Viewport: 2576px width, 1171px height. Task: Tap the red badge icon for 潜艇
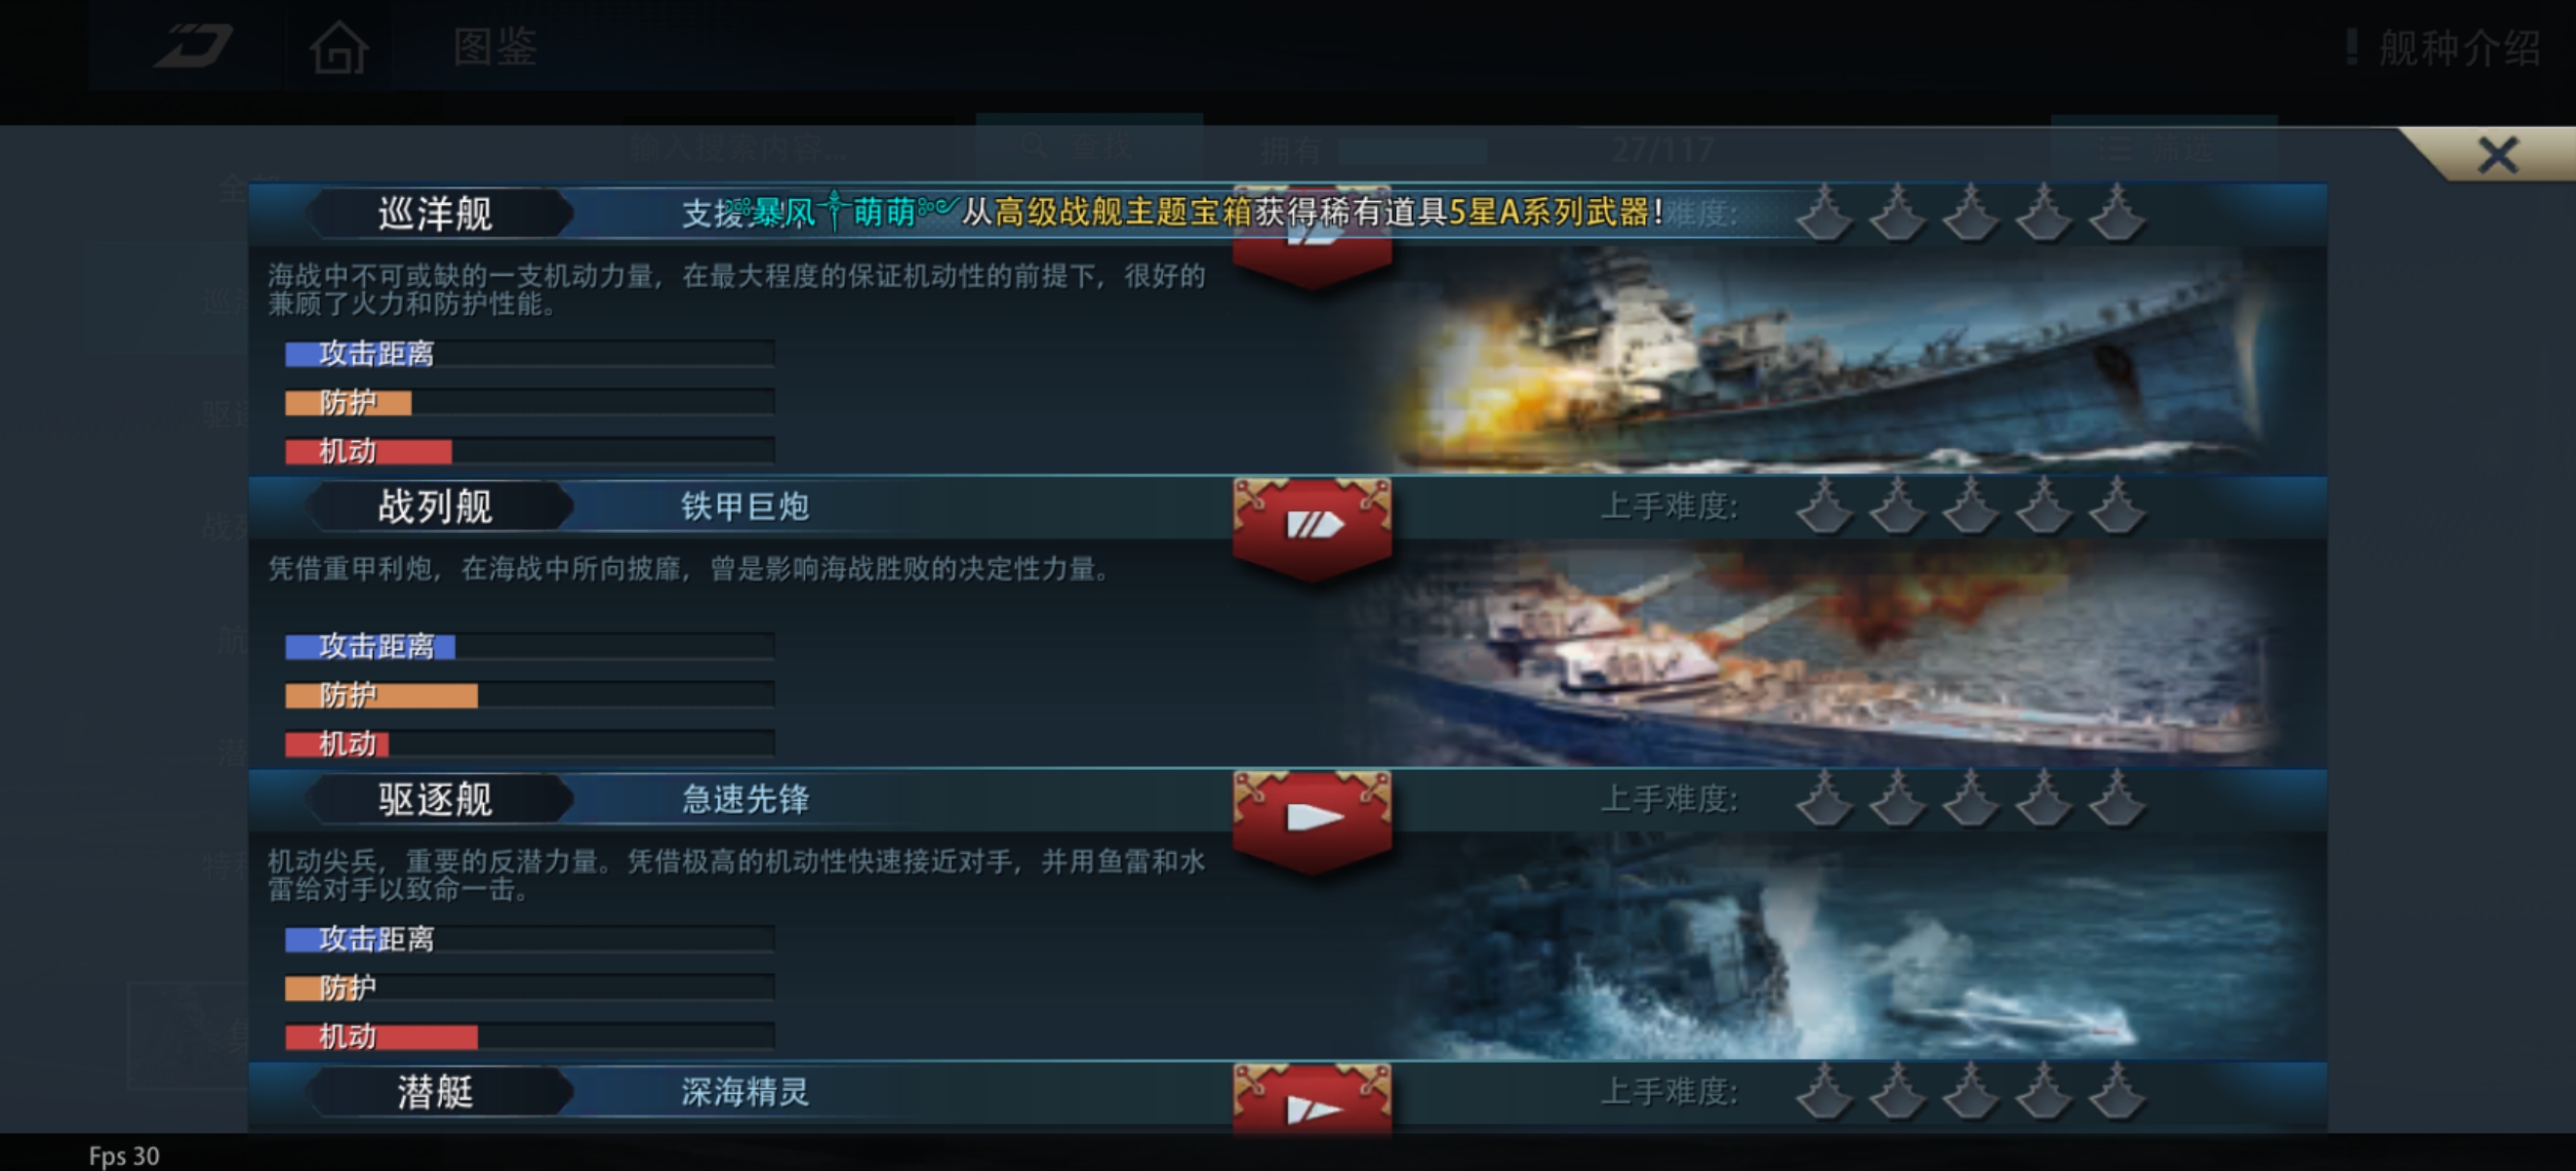[1312, 1100]
